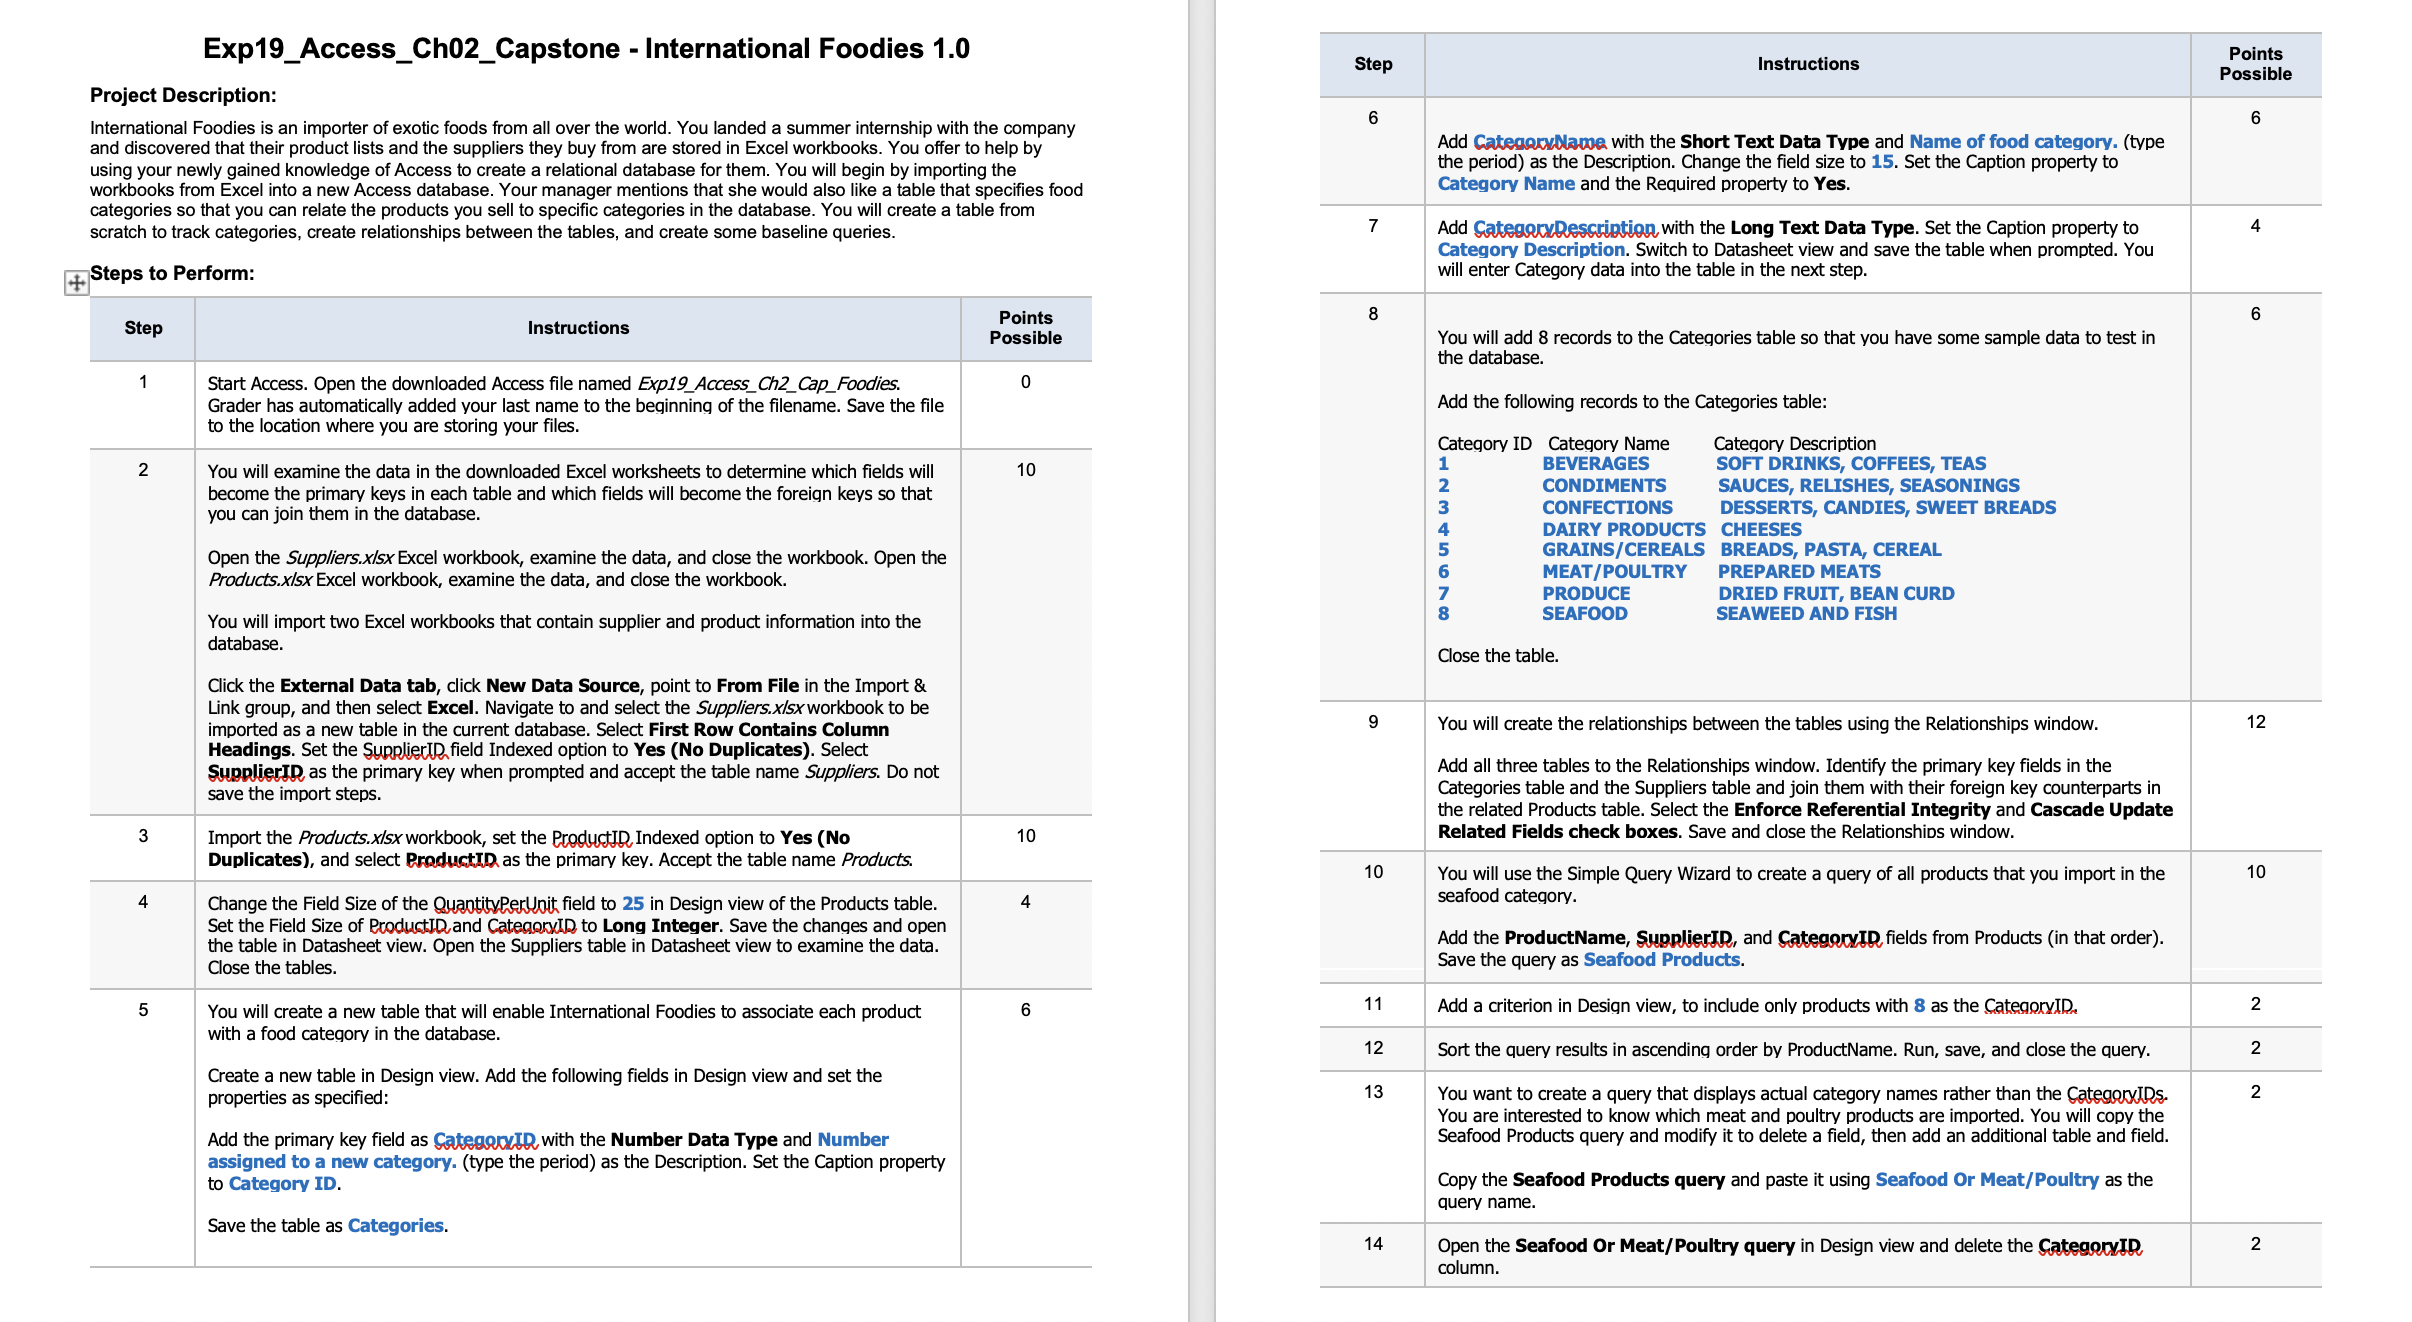The image size is (2412, 1322).
Task: Click BEVERAGES in the category list
Action: pos(1595,463)
